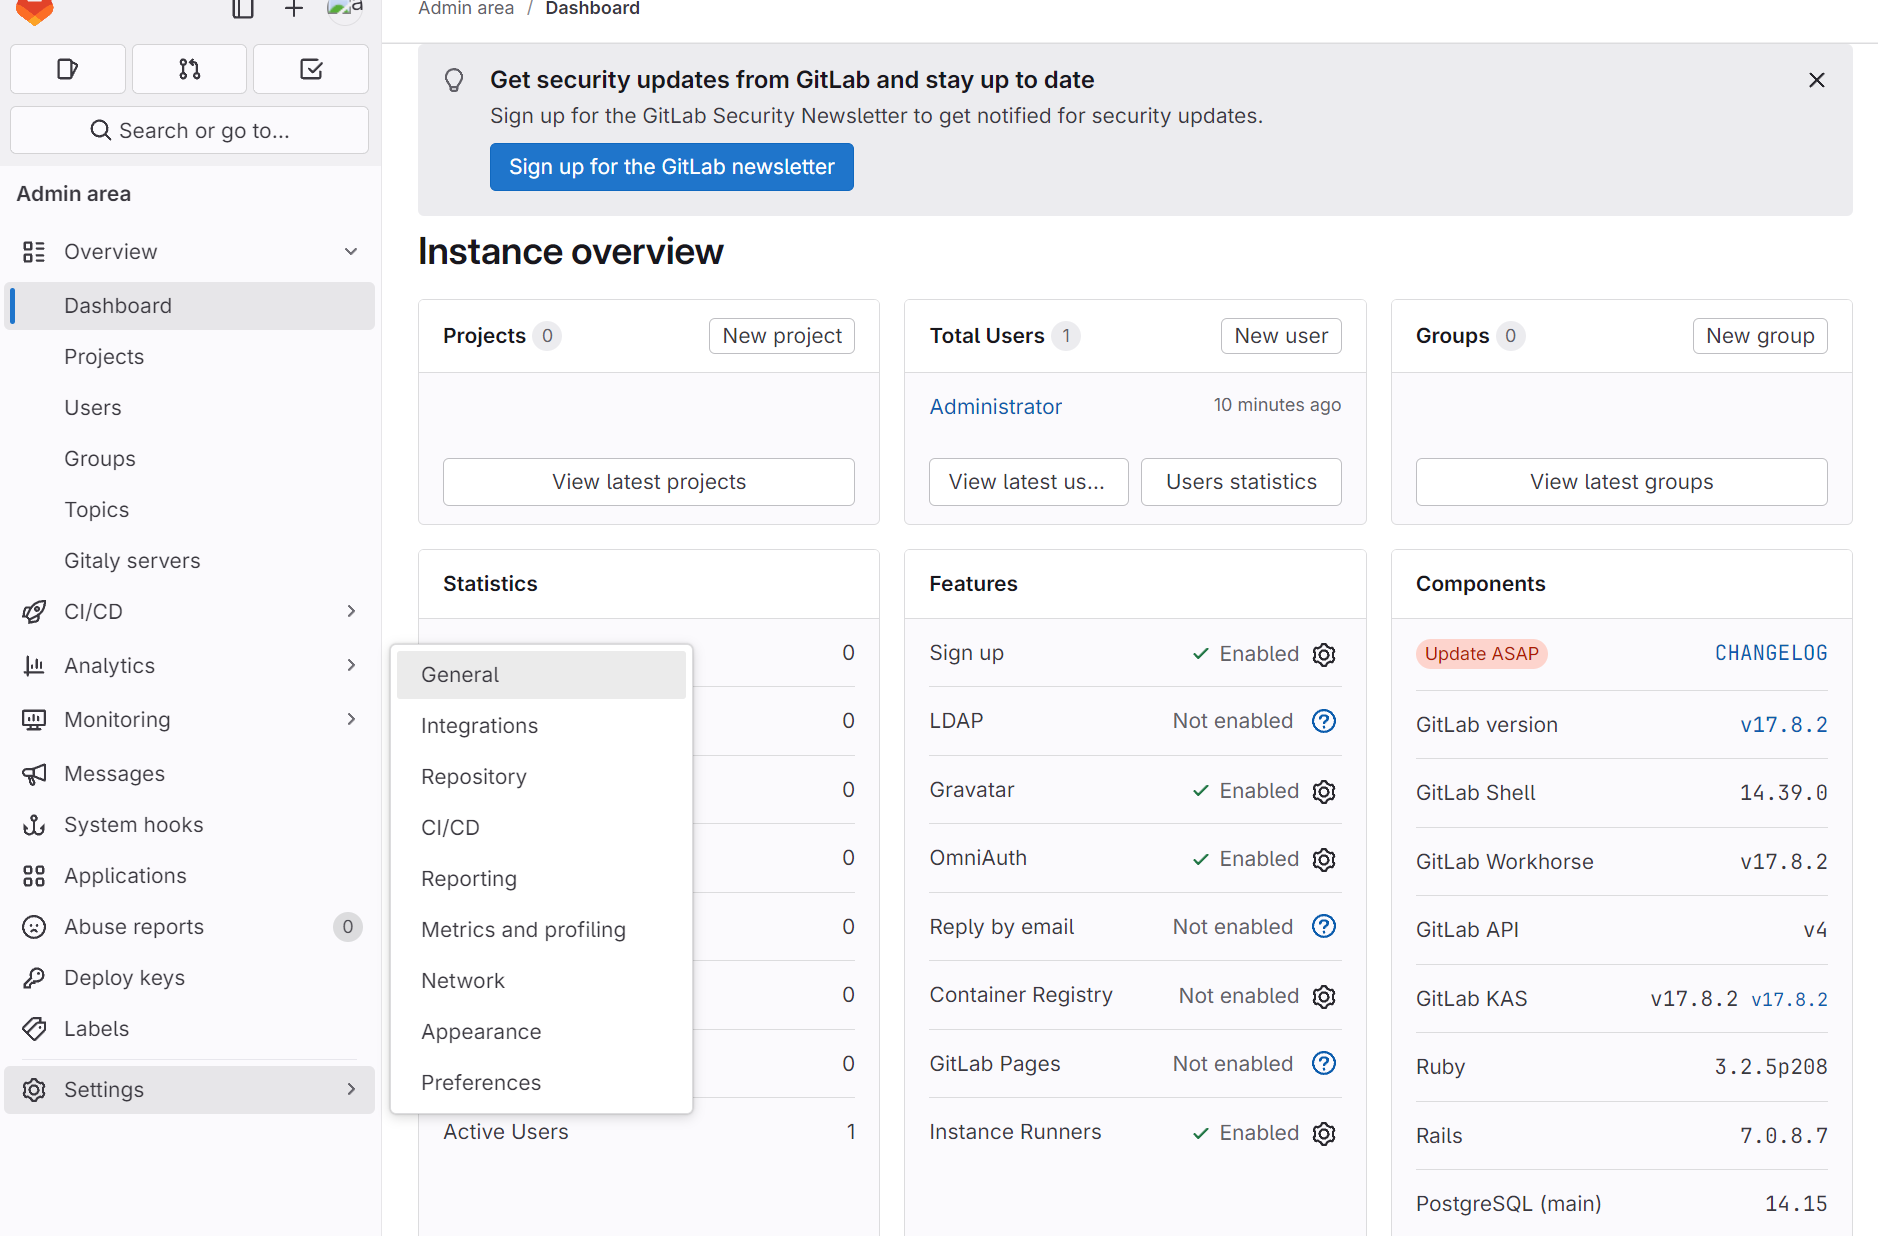Screen dimensions: 1878x1236
Task: Open Sign up settings gear icon
Action: (x=1324, y=654)
